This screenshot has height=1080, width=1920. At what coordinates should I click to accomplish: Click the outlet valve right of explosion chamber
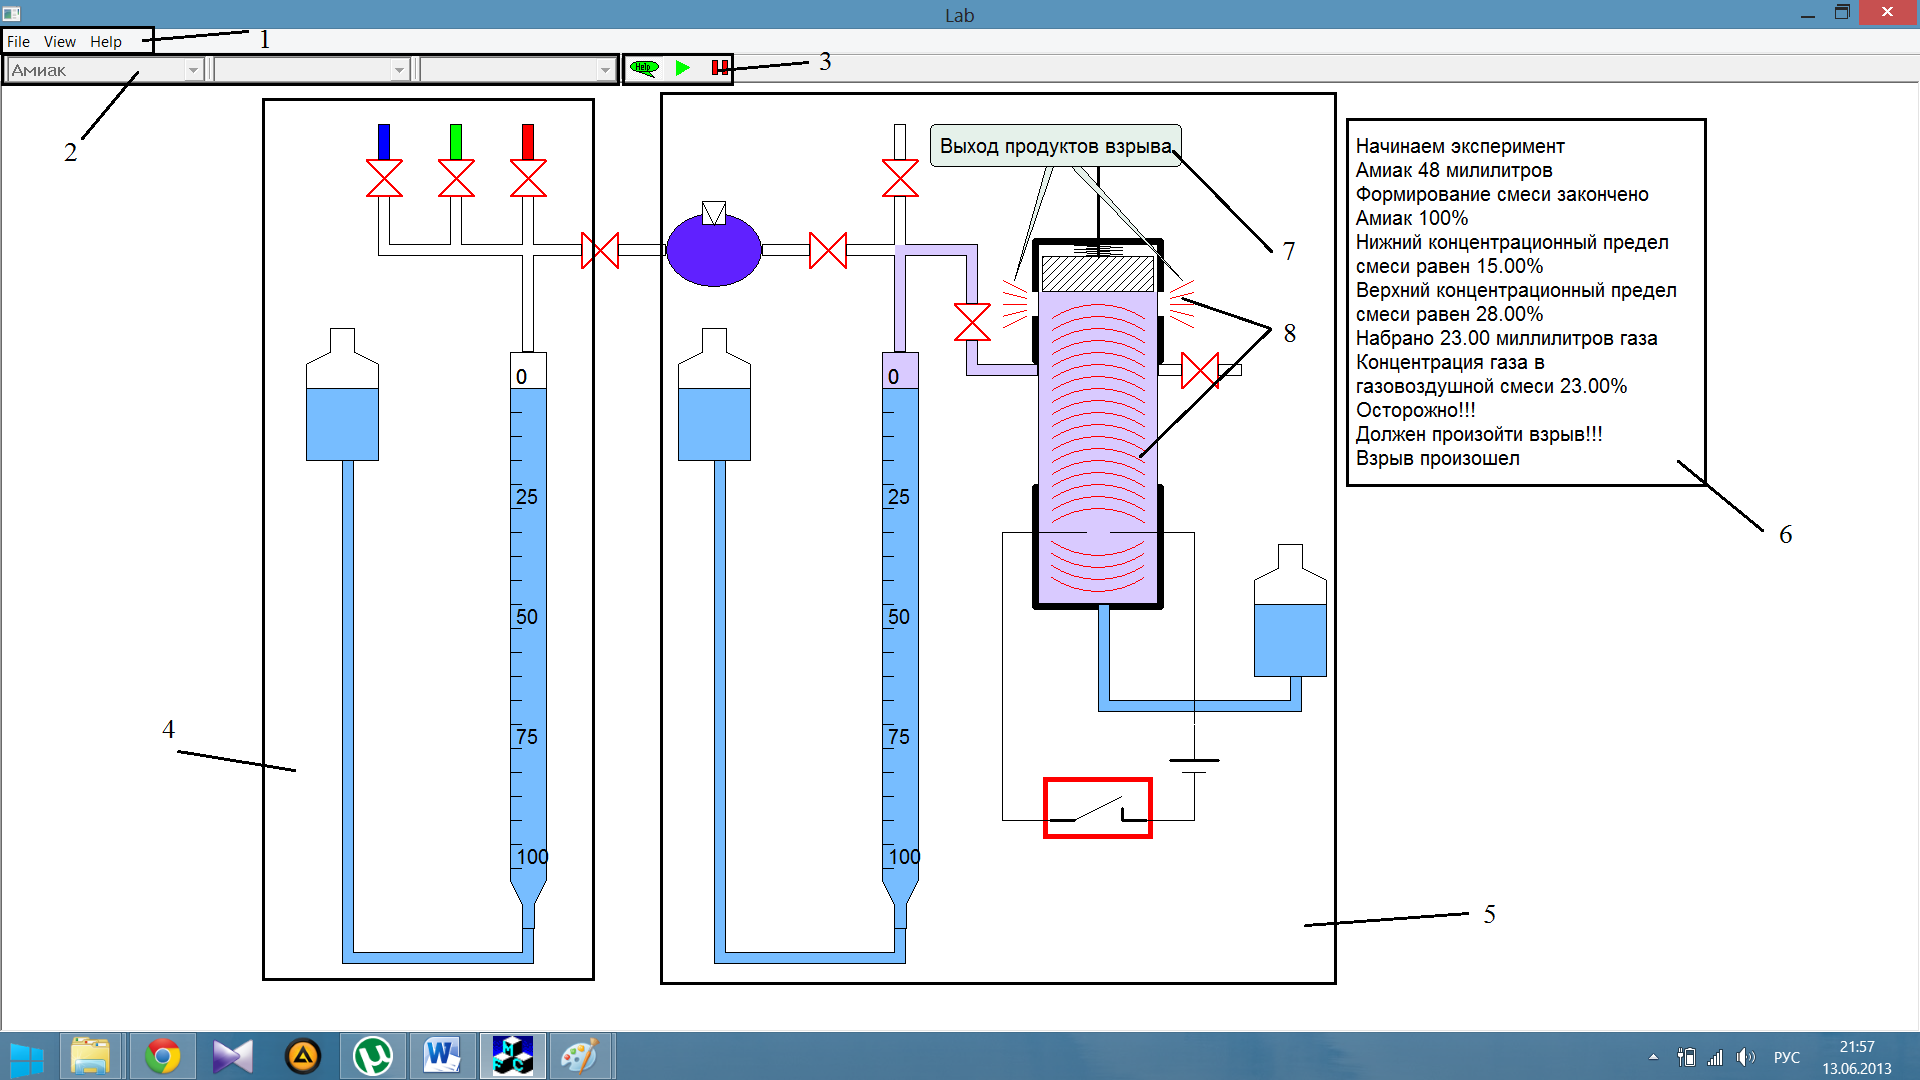pos(1200,370)
